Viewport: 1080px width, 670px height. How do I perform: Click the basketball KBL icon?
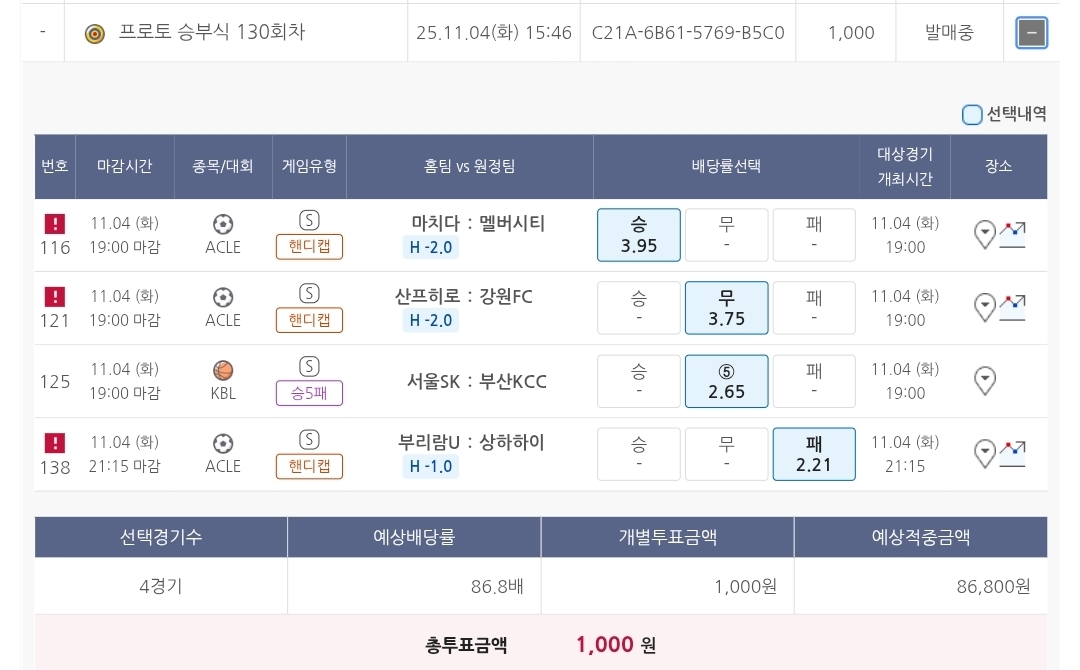click(x=223, y=371)
